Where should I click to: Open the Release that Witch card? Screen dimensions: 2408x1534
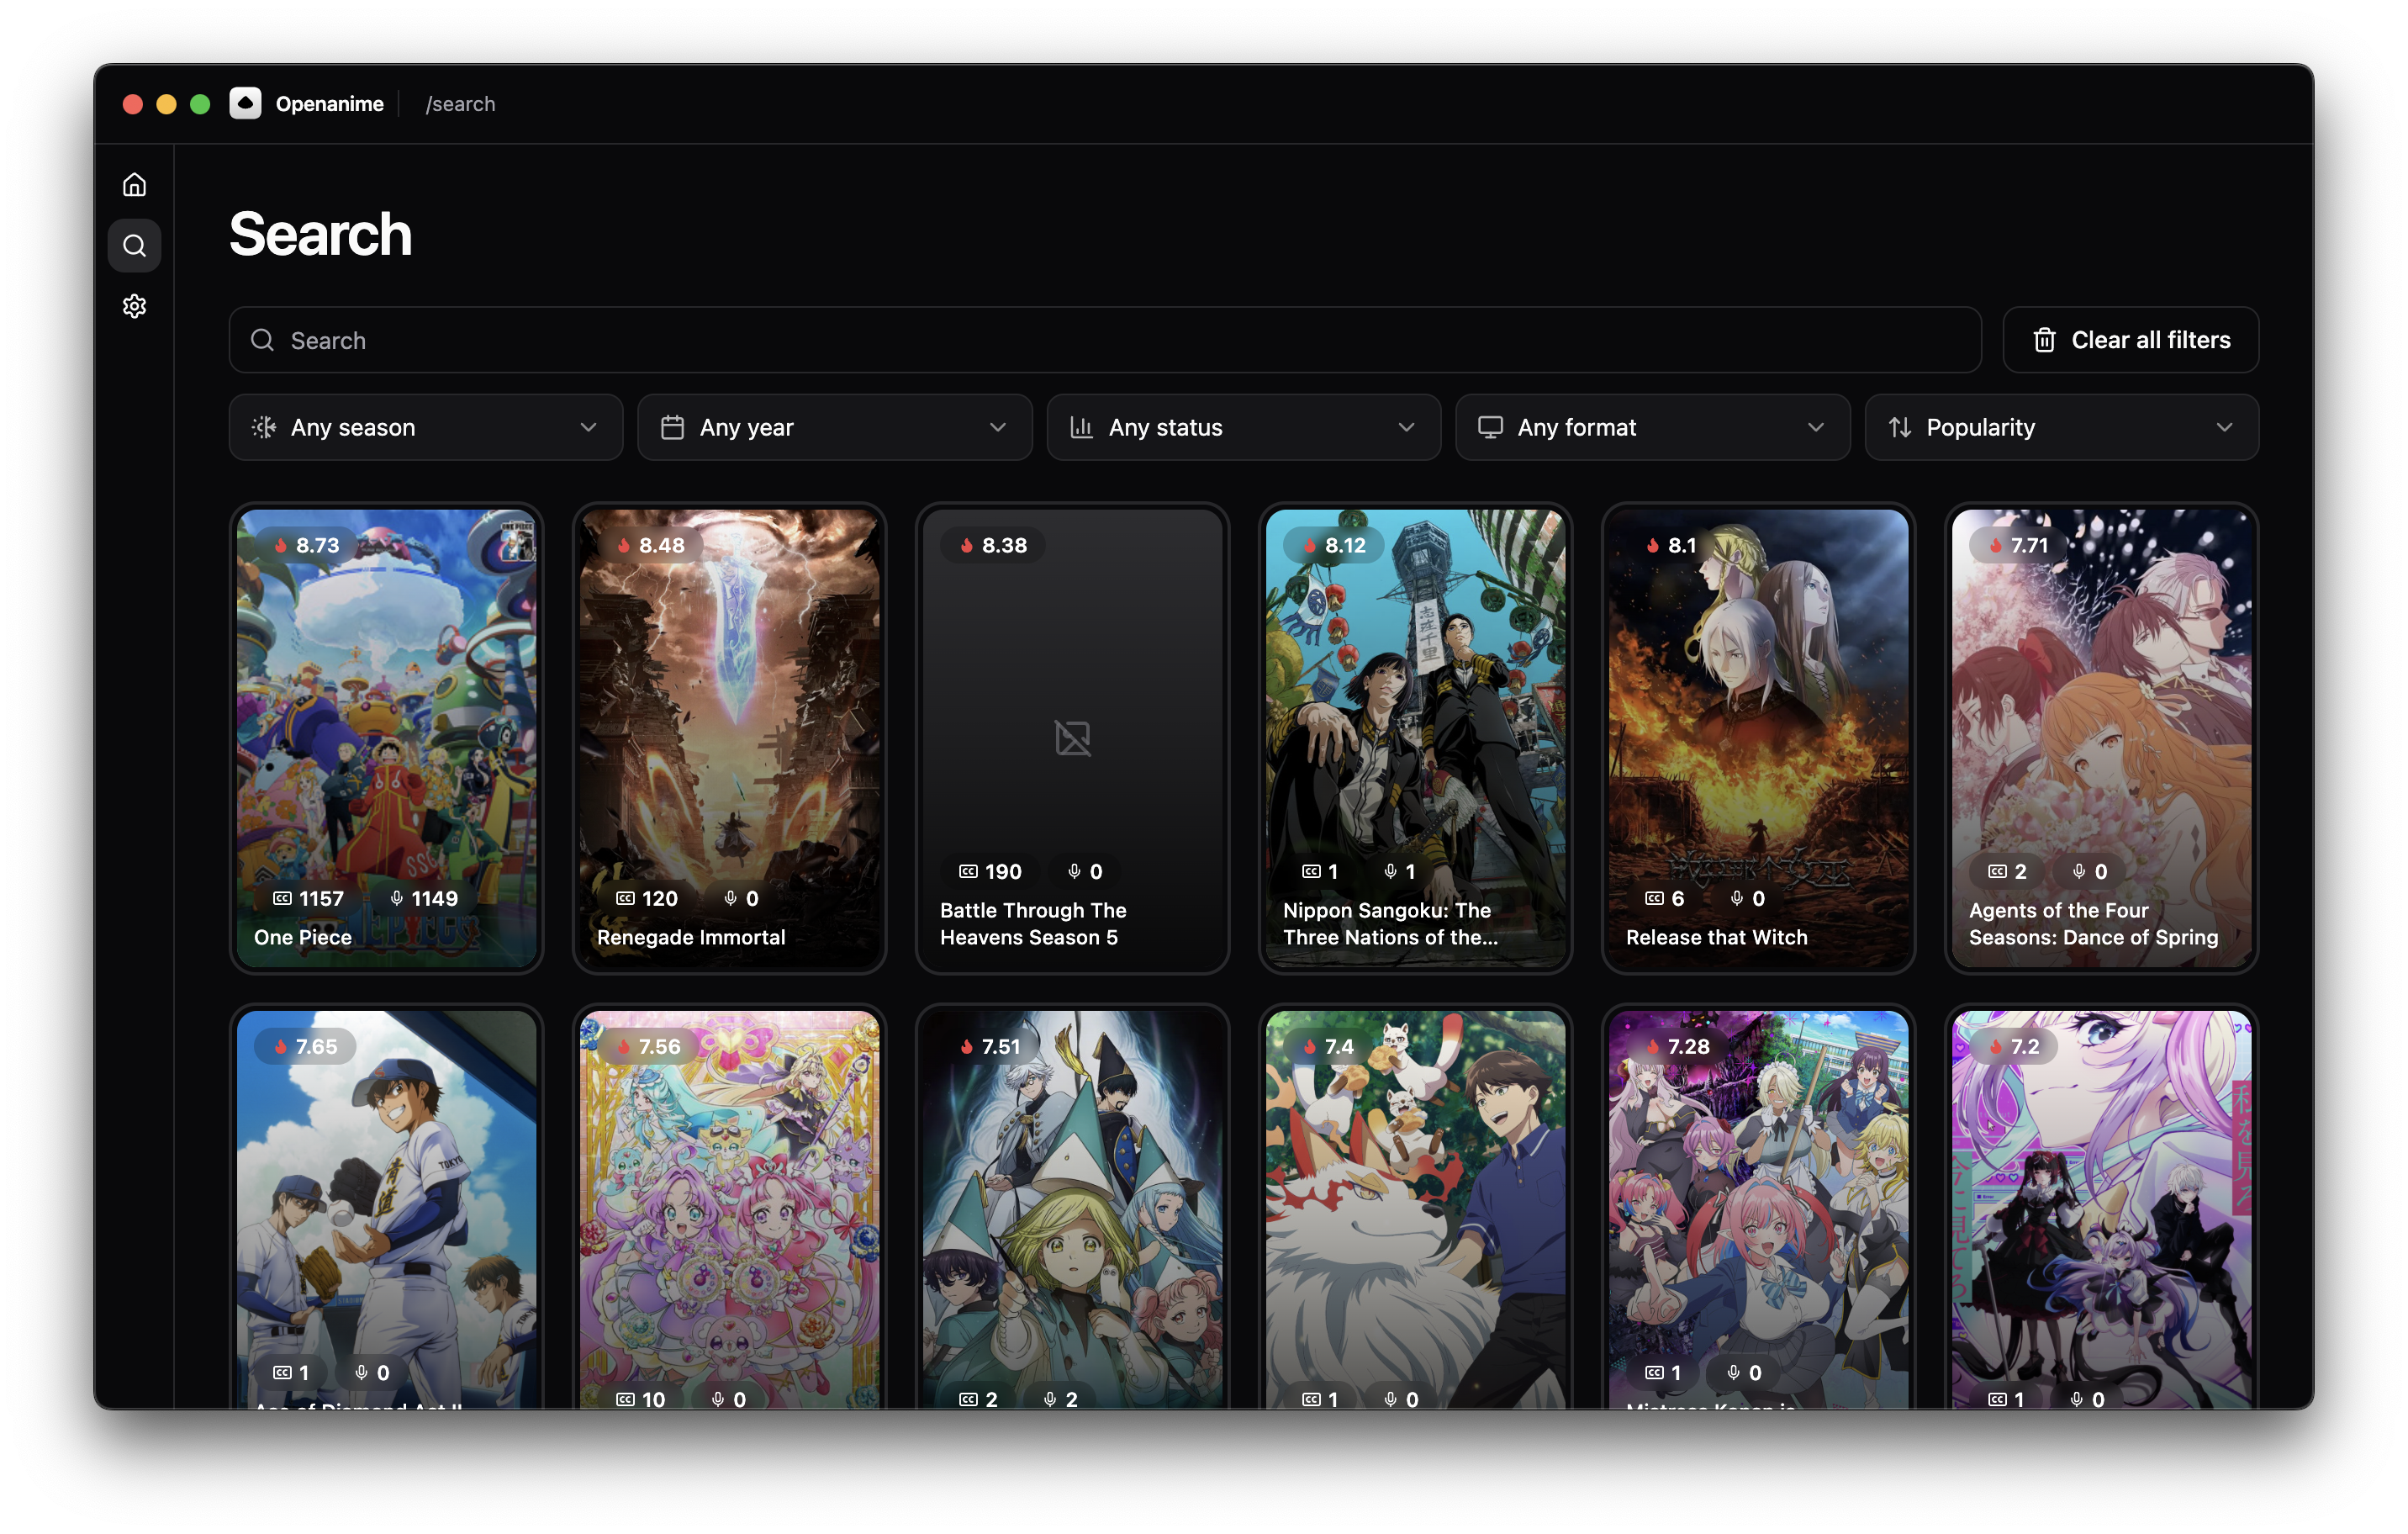pos(1758,738)
